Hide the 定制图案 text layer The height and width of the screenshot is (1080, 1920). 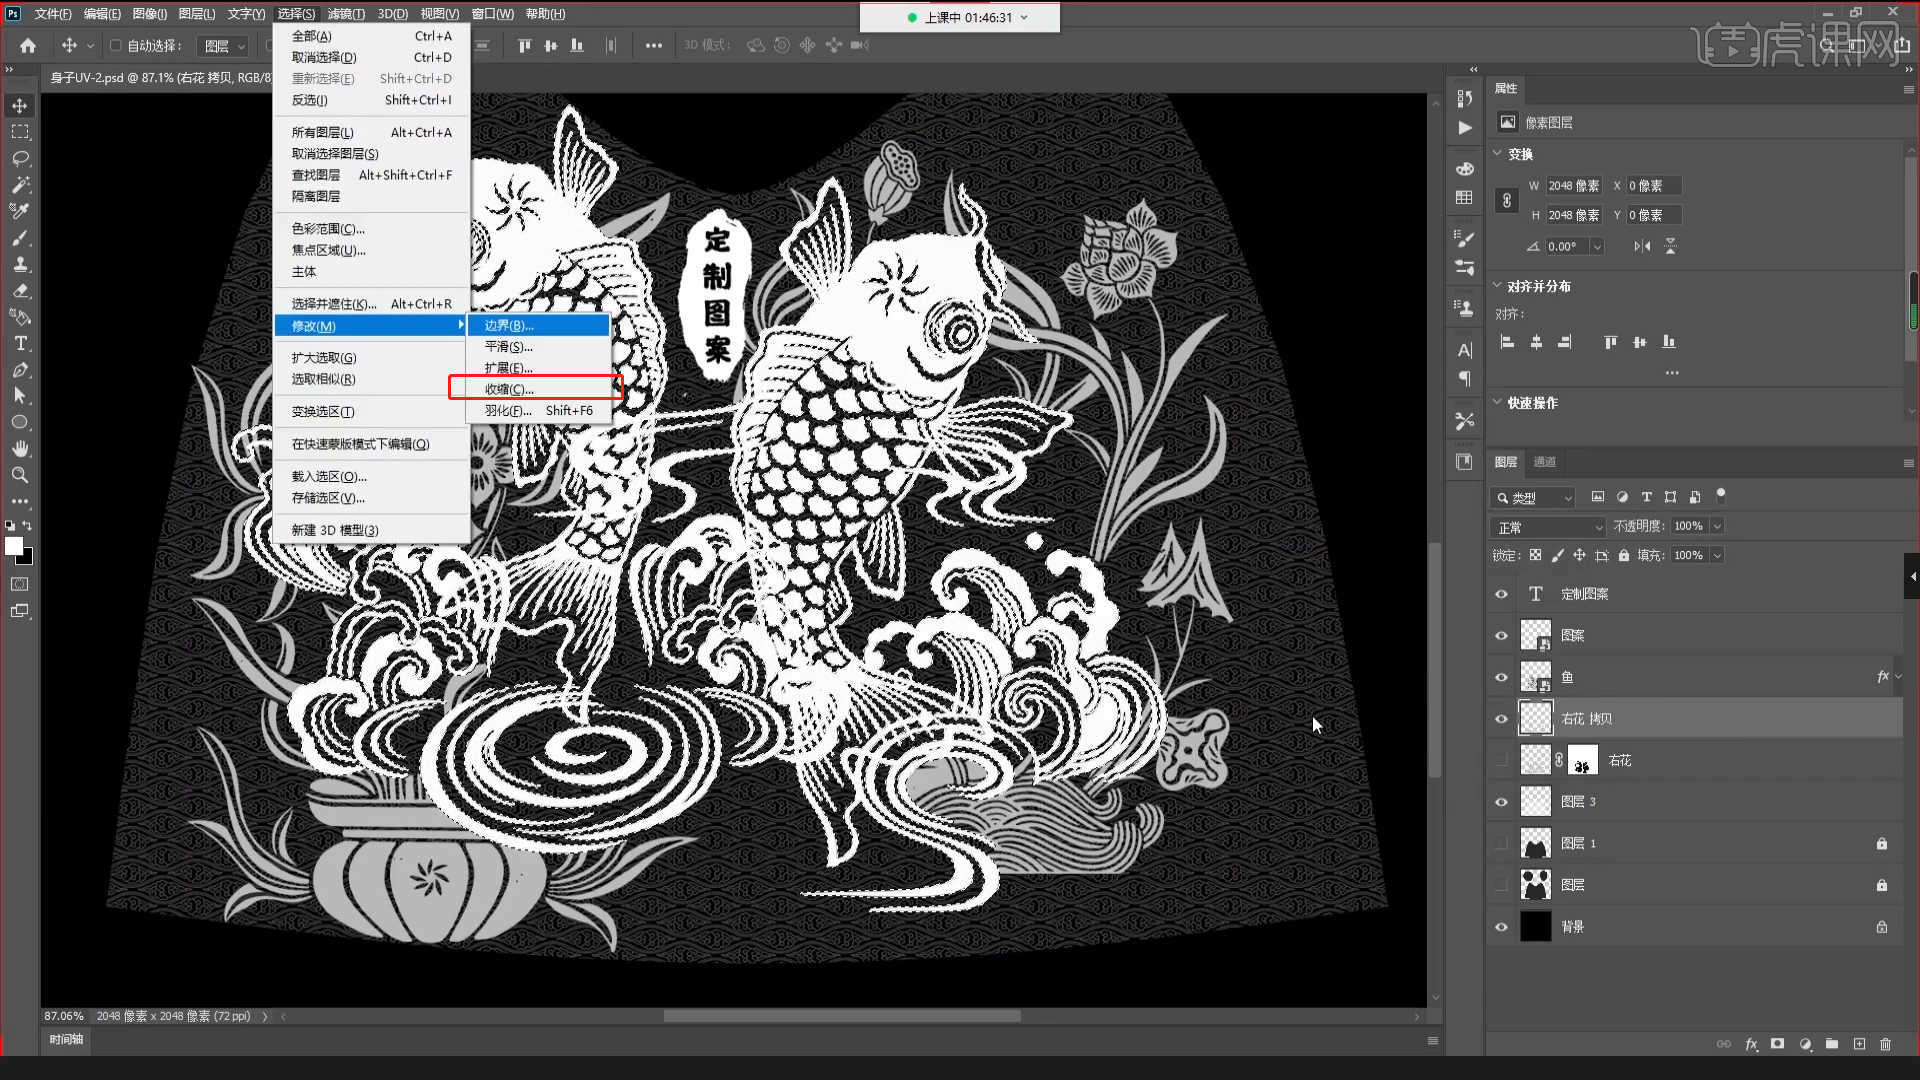(1501, 594)
